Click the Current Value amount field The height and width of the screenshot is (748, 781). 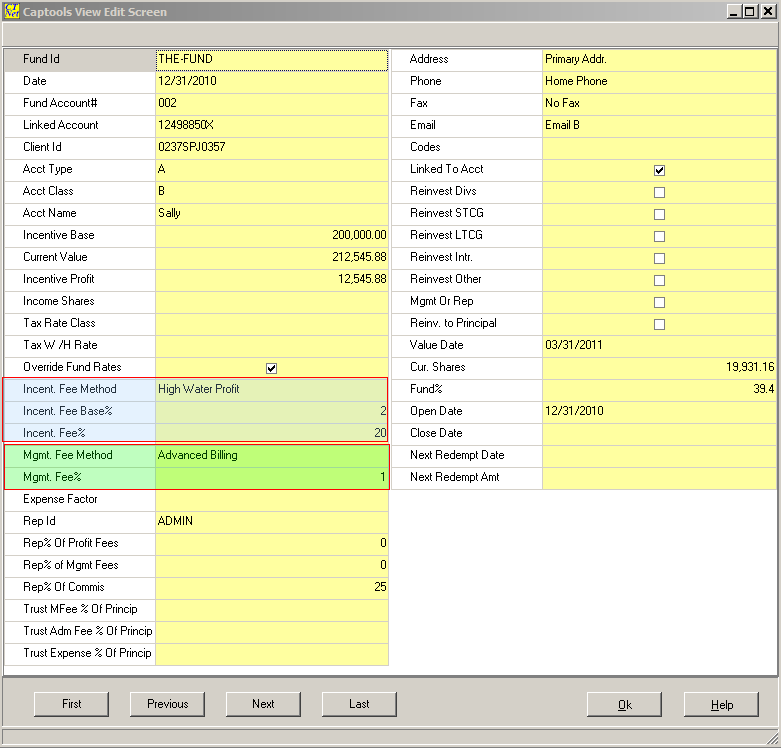coord(271,257)
